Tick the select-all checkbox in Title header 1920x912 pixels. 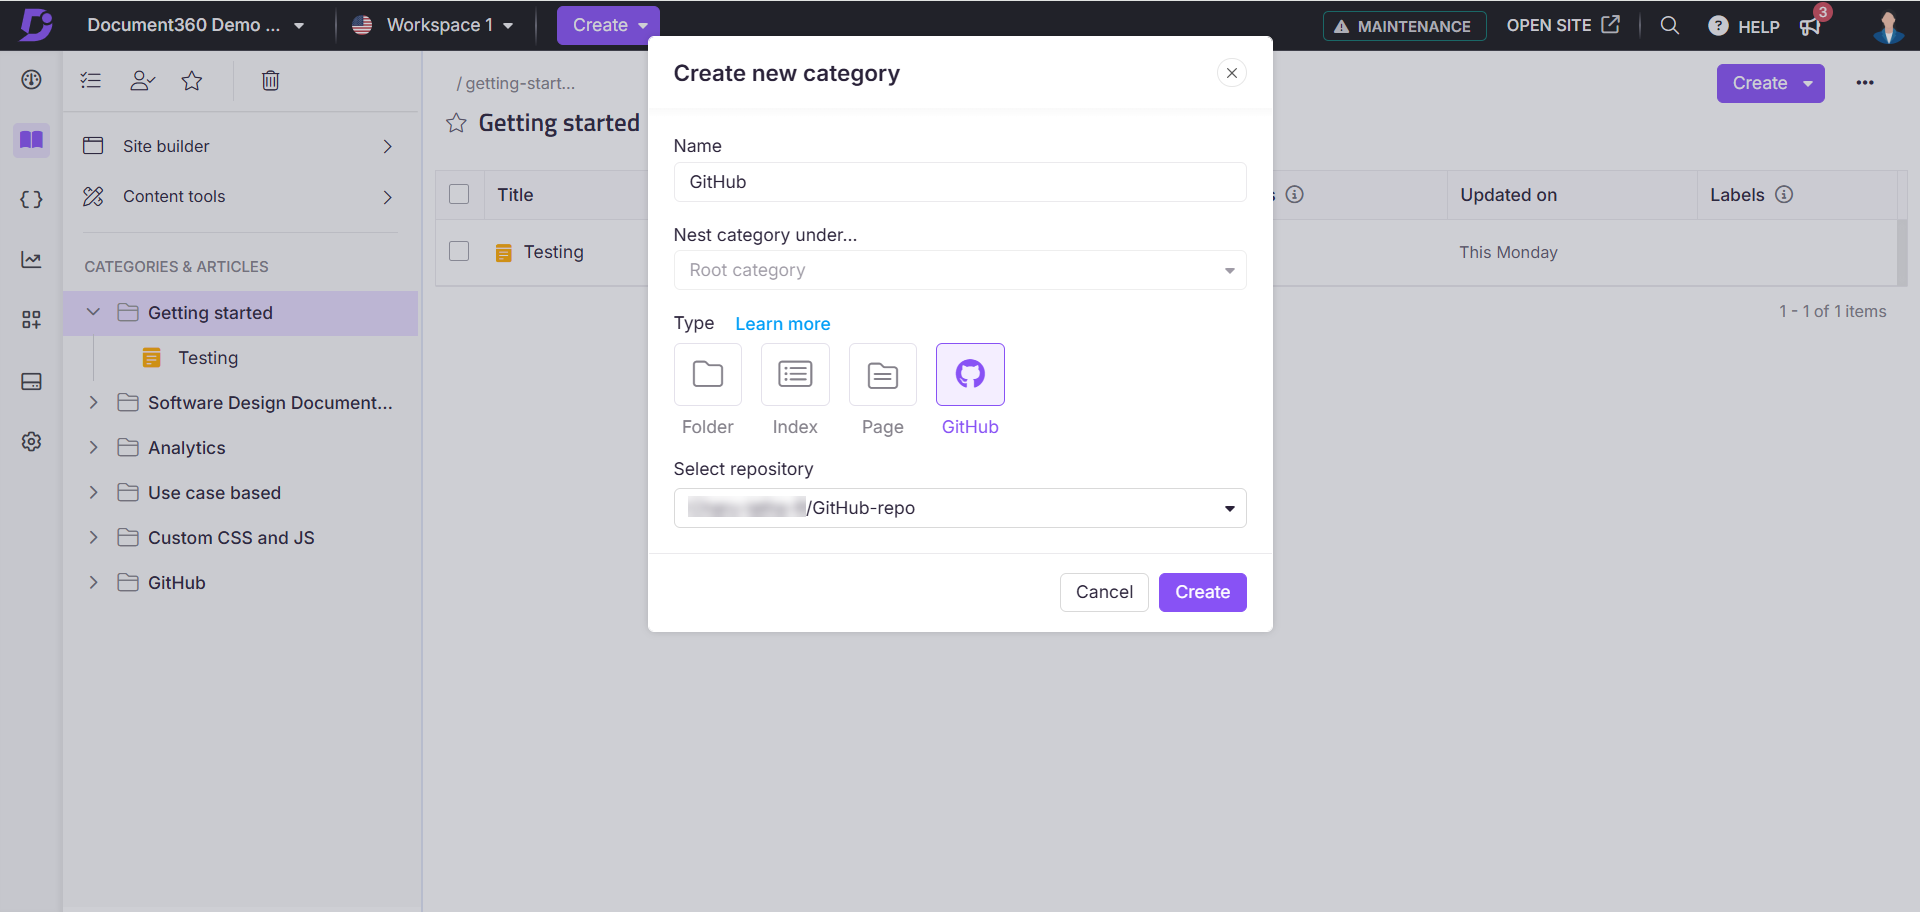pos(459,194)
